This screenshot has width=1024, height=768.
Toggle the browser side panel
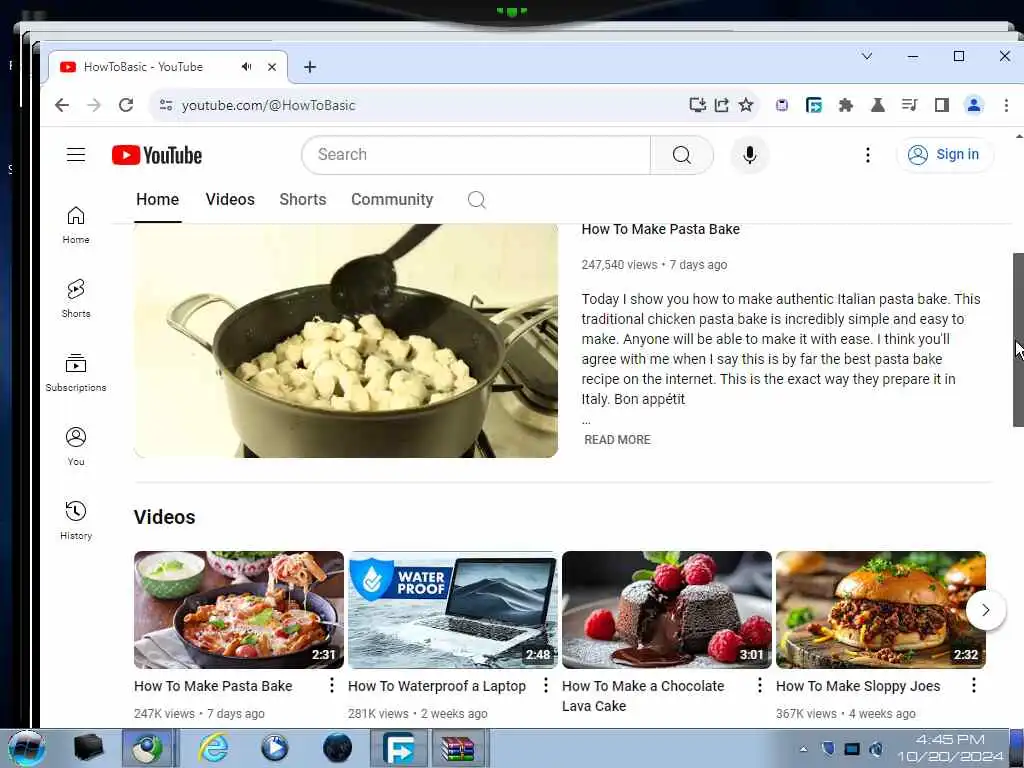coord(941,105)
